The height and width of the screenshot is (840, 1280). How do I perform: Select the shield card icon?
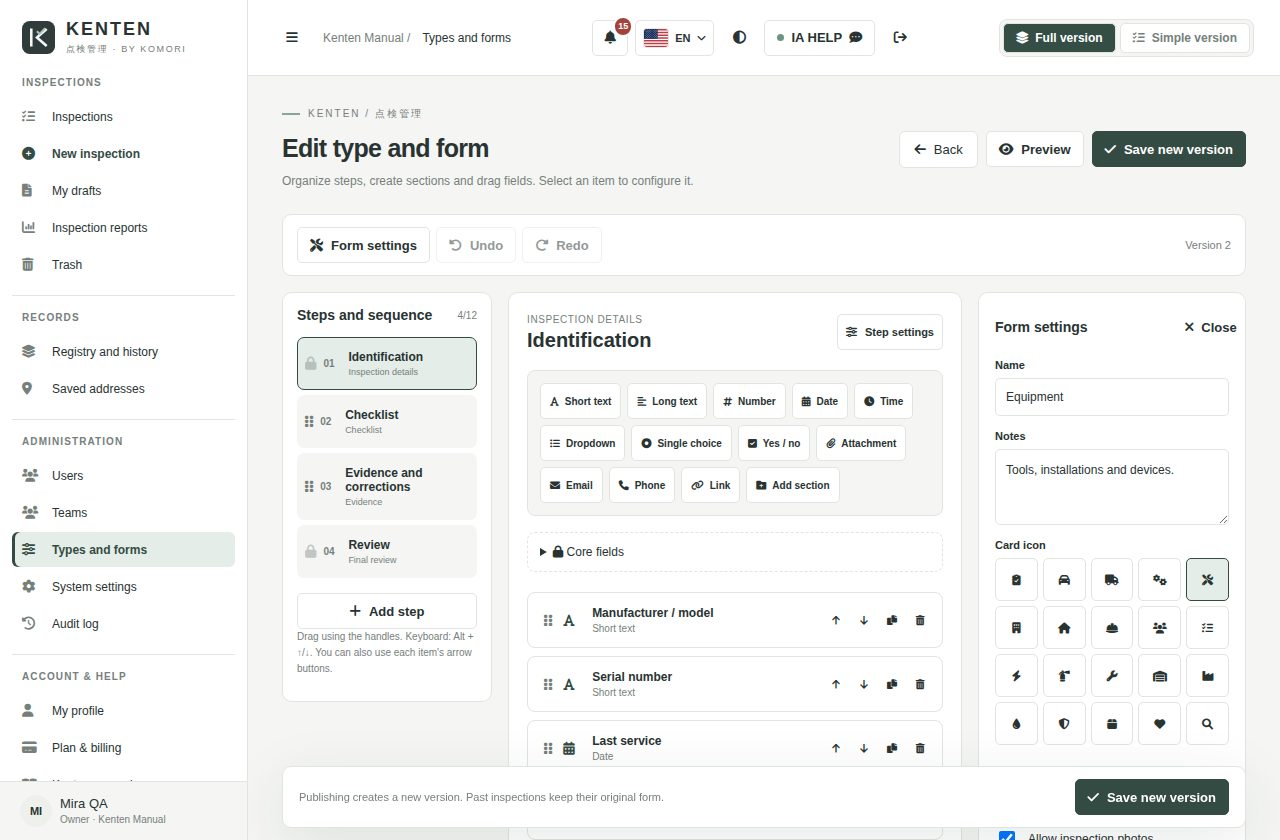(x=1064, y=723)
